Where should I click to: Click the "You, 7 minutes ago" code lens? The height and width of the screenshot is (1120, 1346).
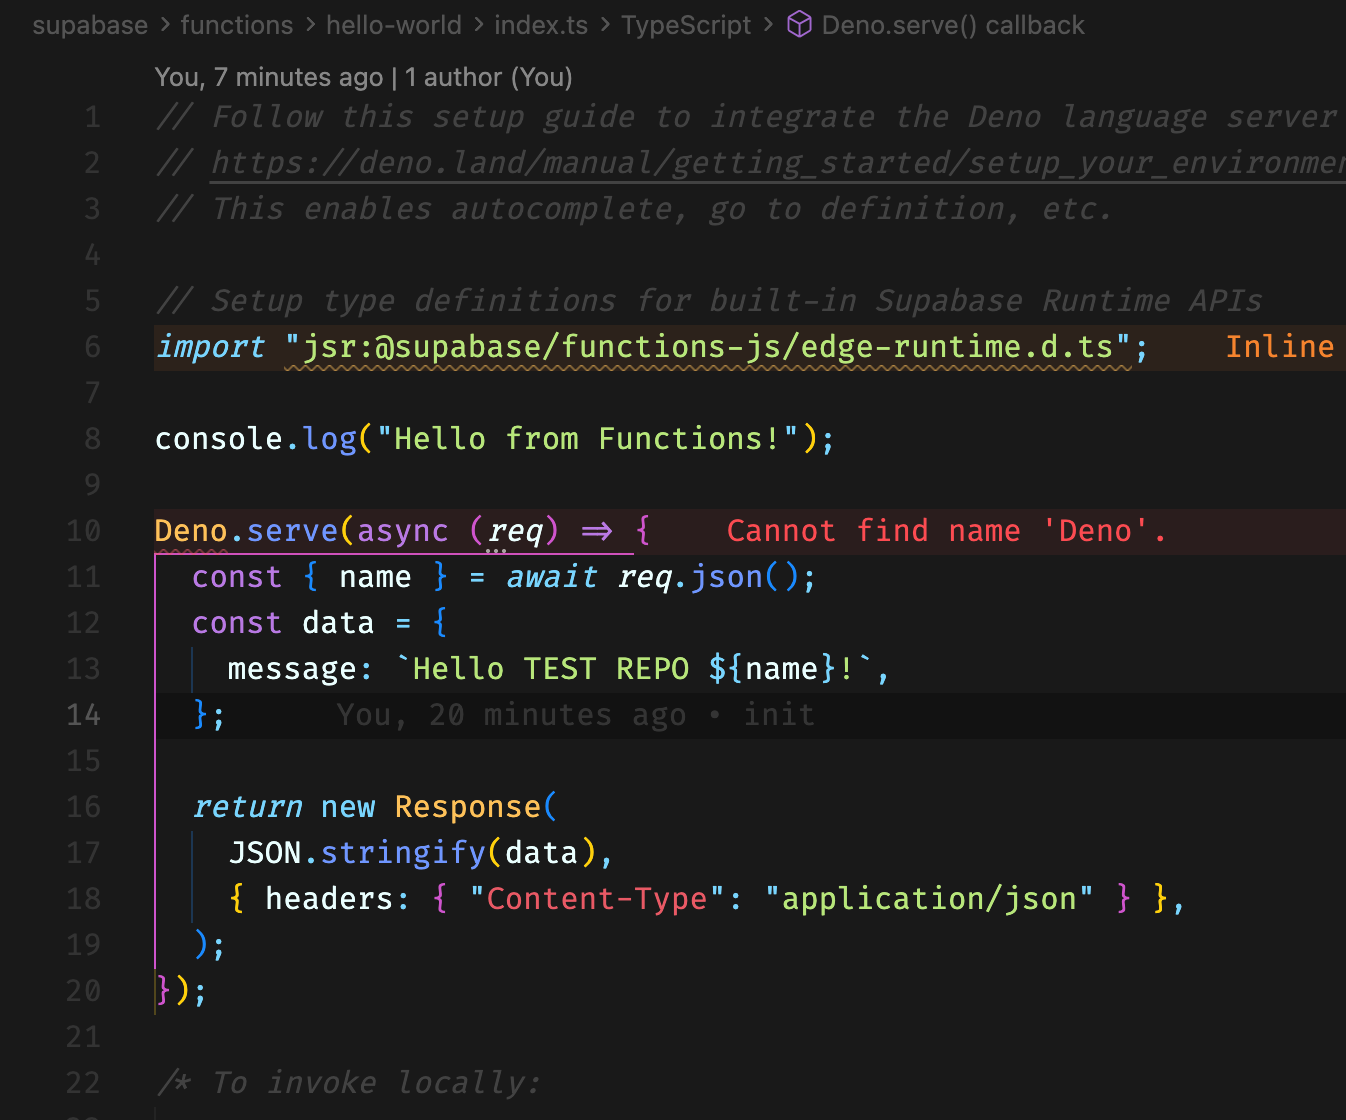point(269,77)
